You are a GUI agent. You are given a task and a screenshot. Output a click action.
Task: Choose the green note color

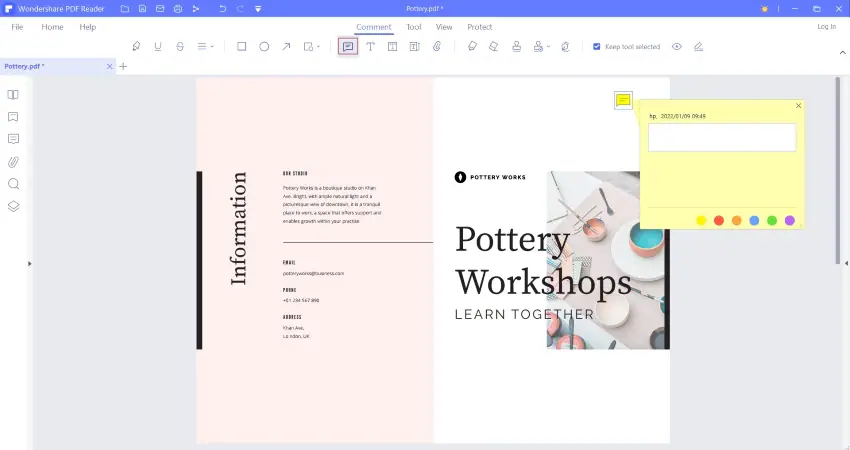(772, 220)
